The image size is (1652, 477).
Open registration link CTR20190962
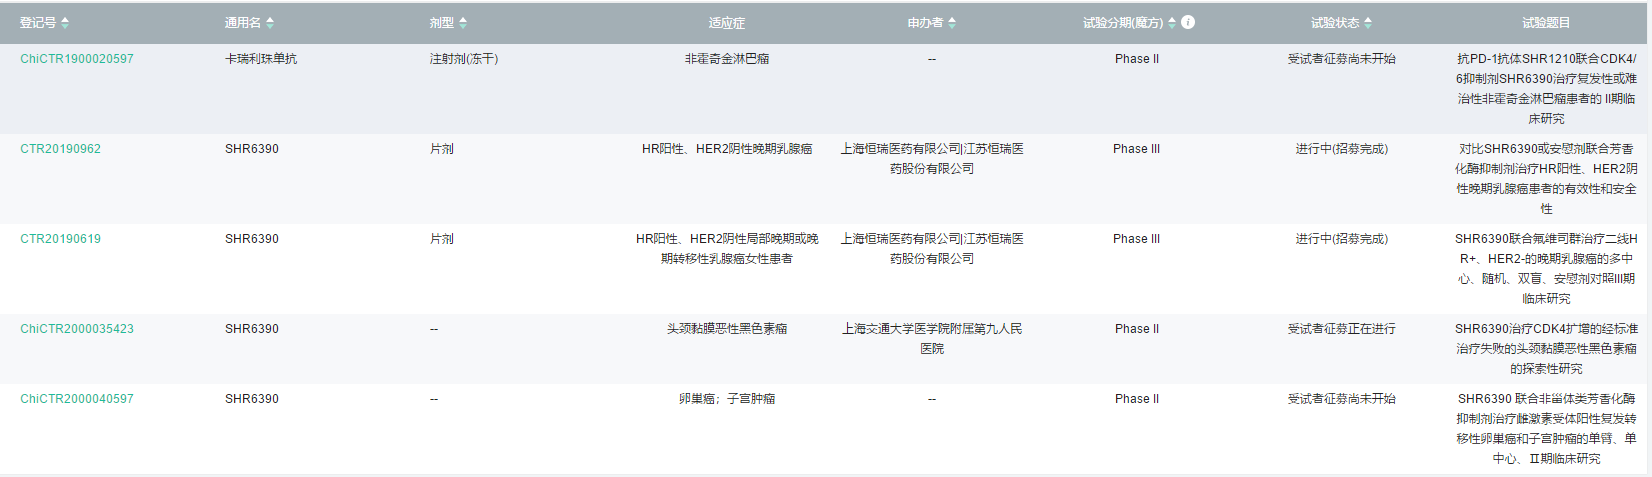[x=61, y=149]
